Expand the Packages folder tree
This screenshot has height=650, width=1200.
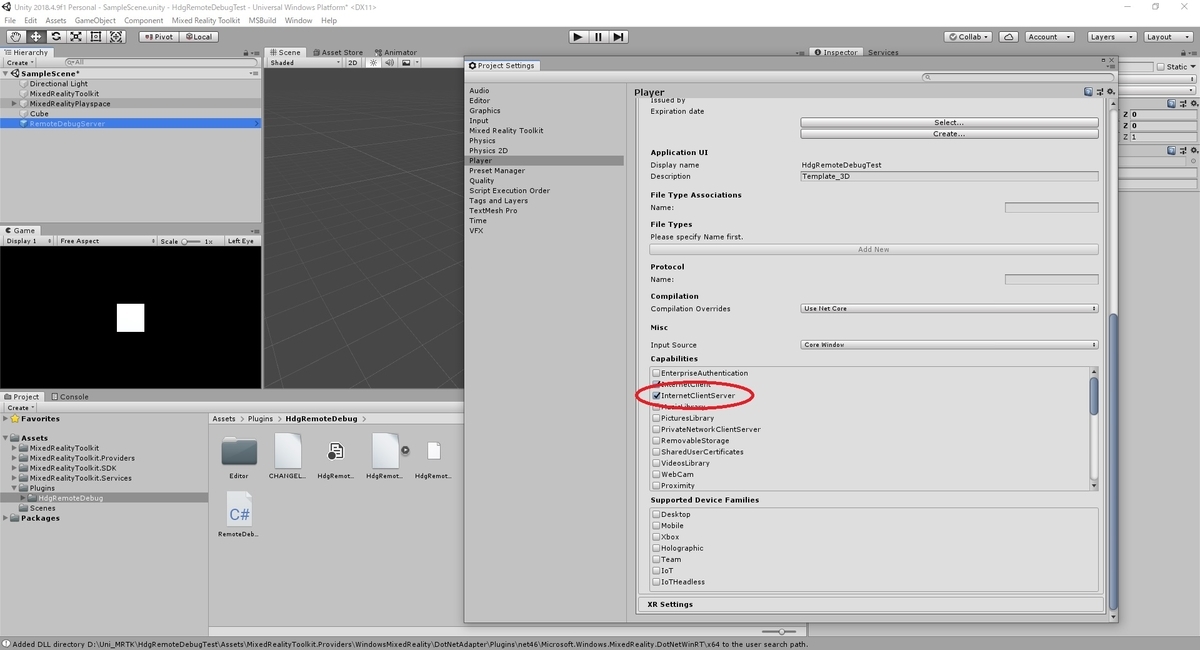click(x=6, y=518)
